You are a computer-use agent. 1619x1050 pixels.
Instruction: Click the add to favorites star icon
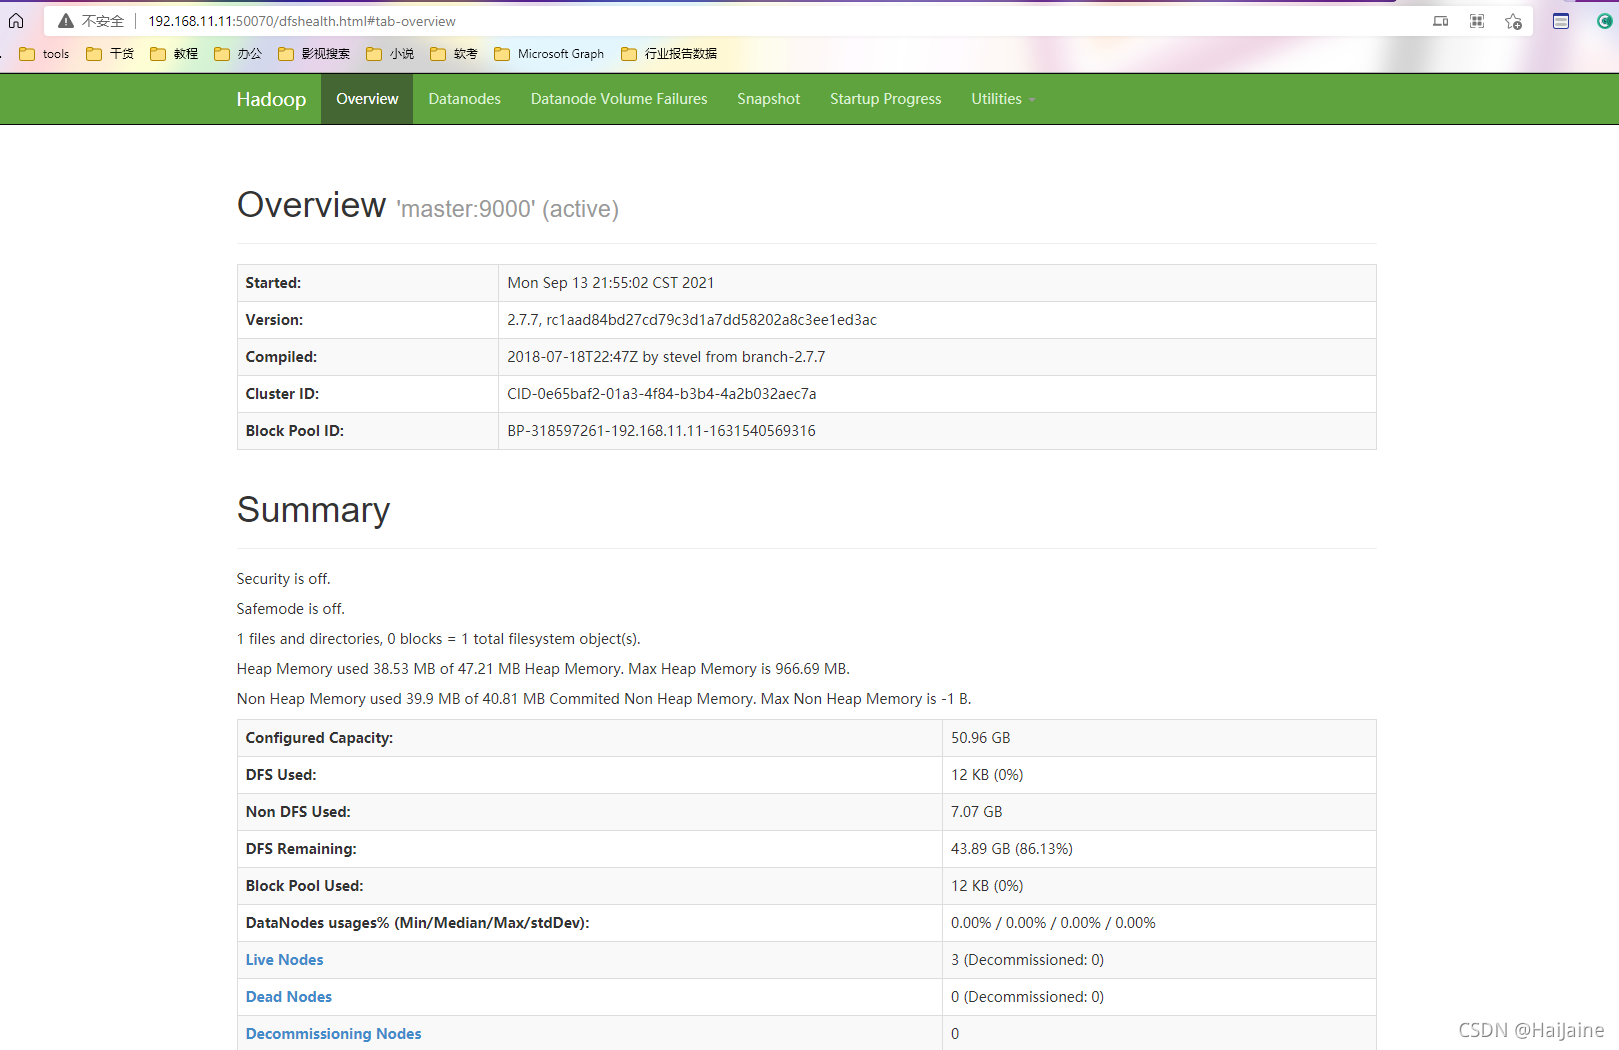tap(1514, 21)
